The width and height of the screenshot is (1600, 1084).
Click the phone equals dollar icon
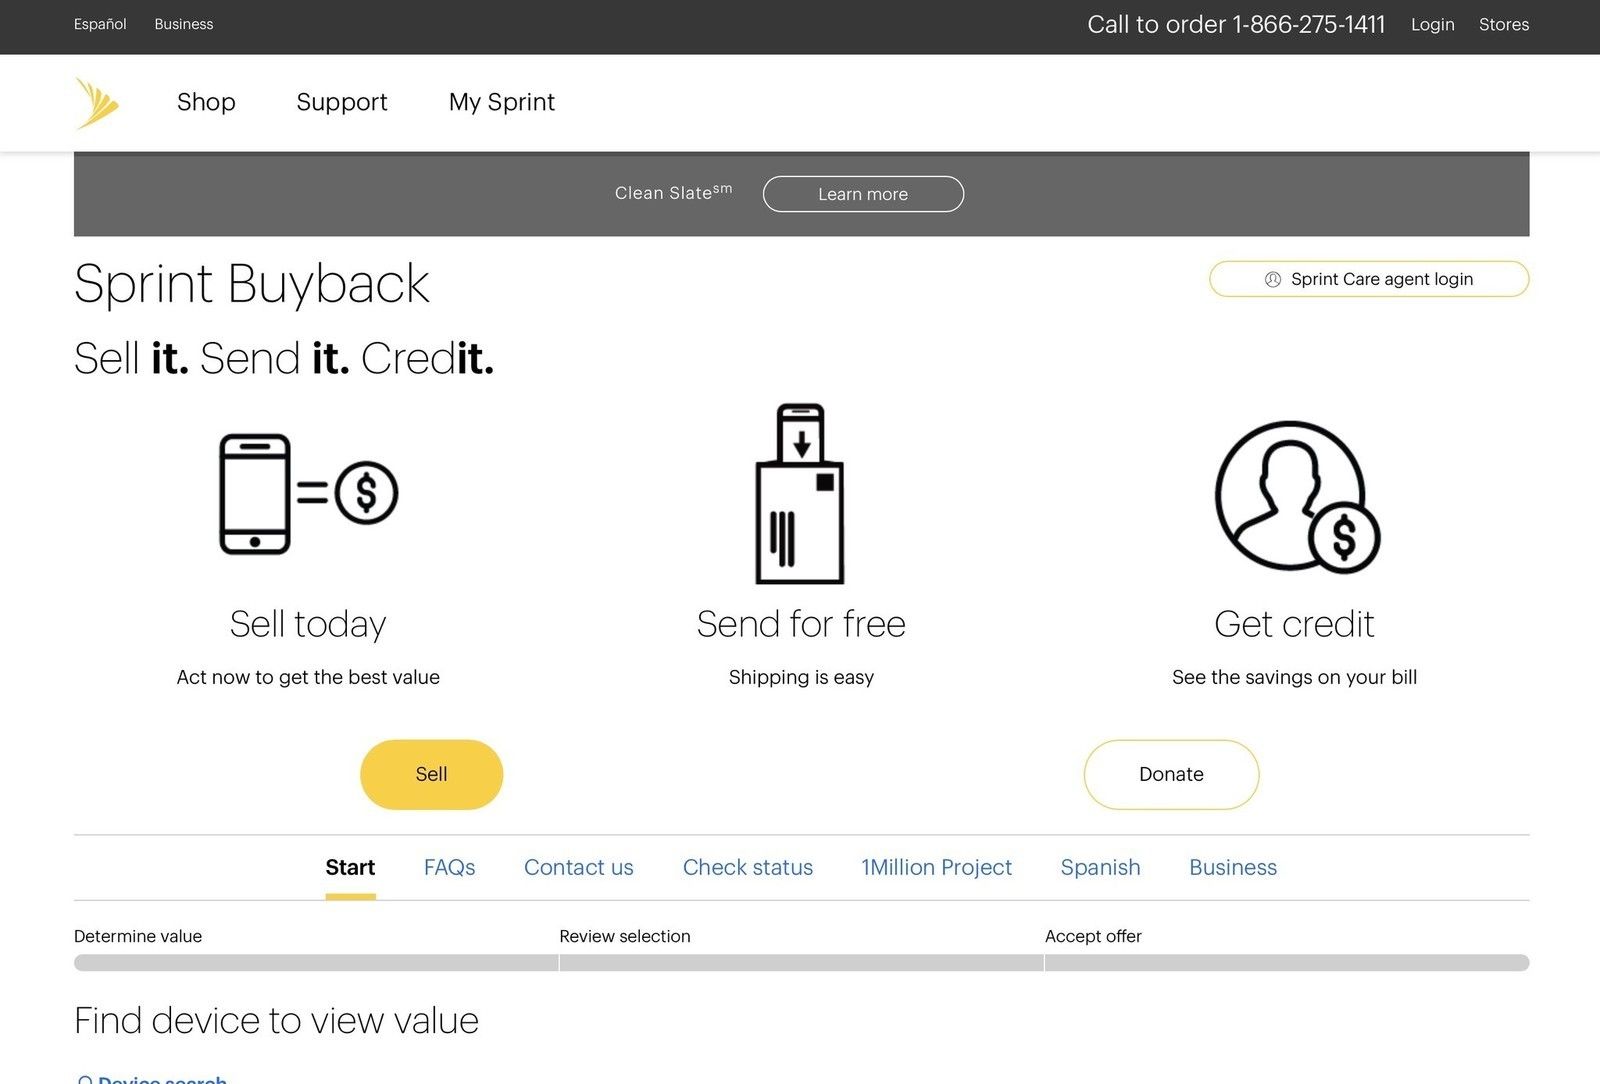click(x=308, y=494)
